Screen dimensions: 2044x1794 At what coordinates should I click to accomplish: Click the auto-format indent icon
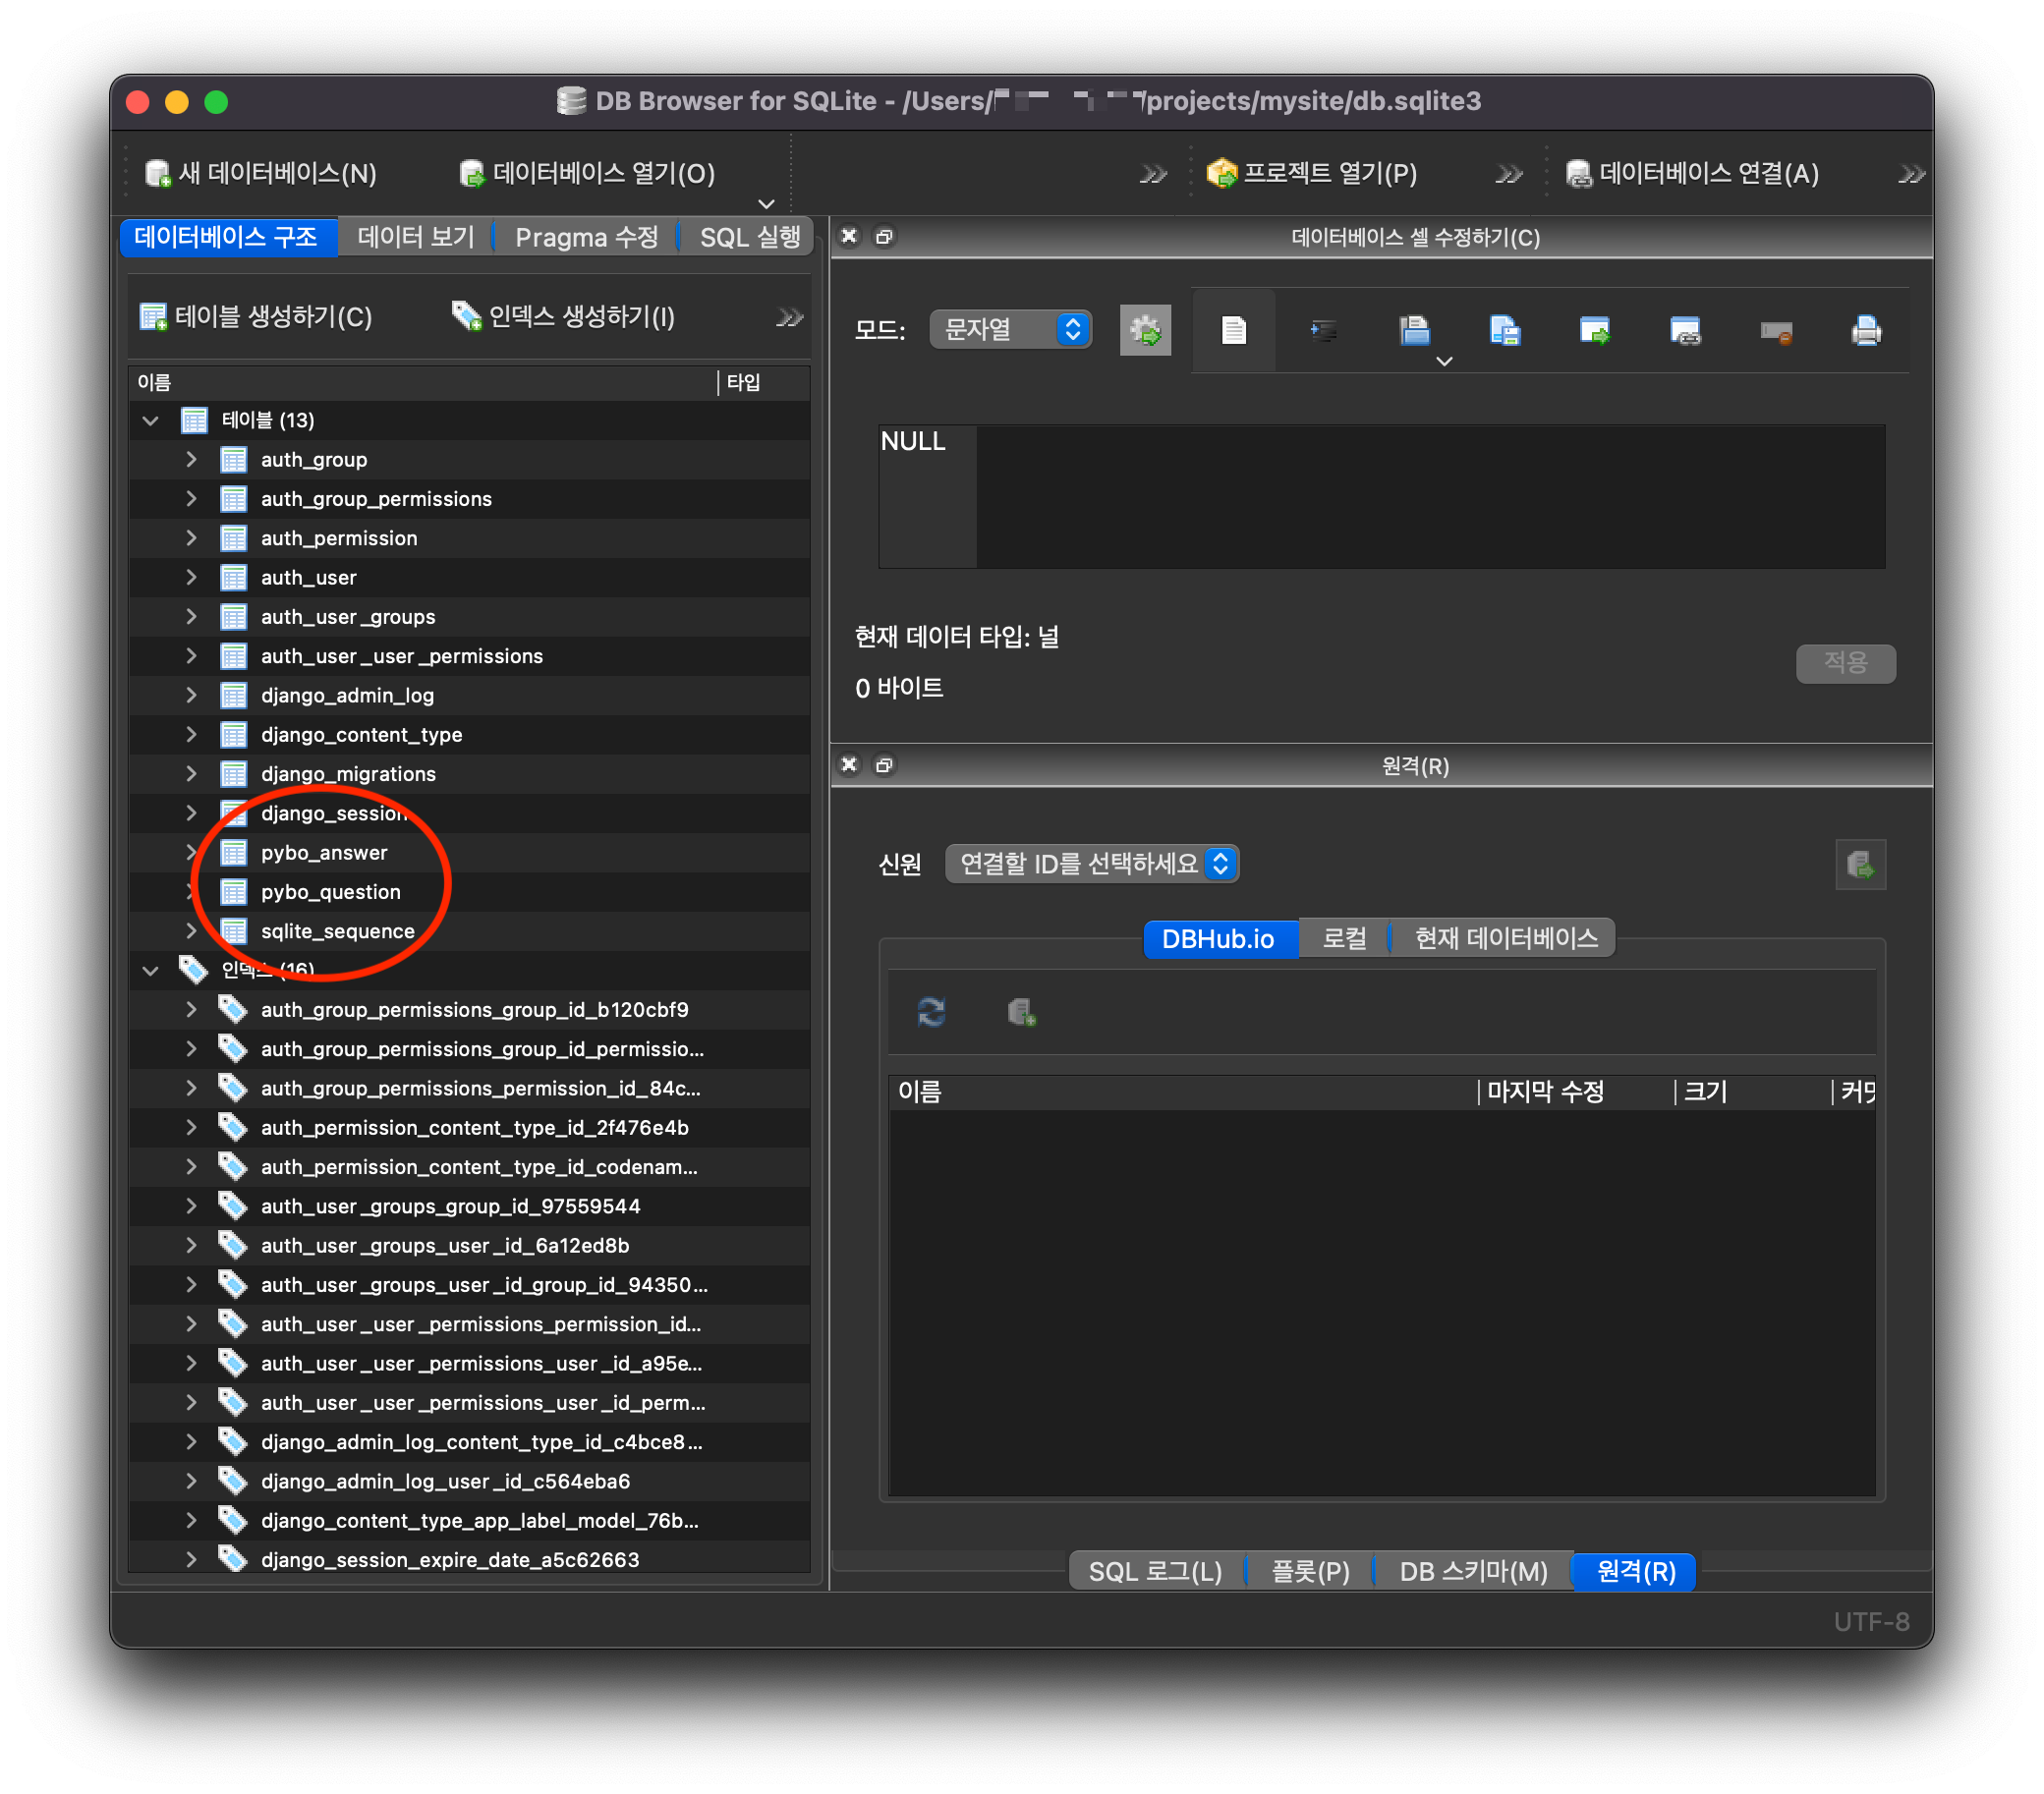pos(1323,330)
